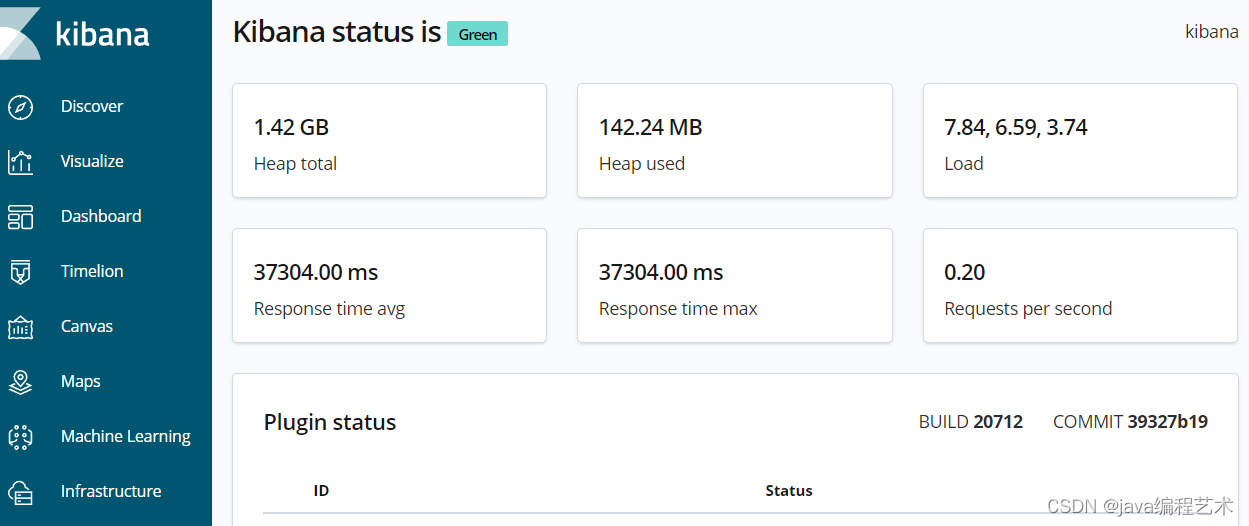Click the Green status badge
The width and height of the screenshot is (1249, 526).
tap(477, 34)
